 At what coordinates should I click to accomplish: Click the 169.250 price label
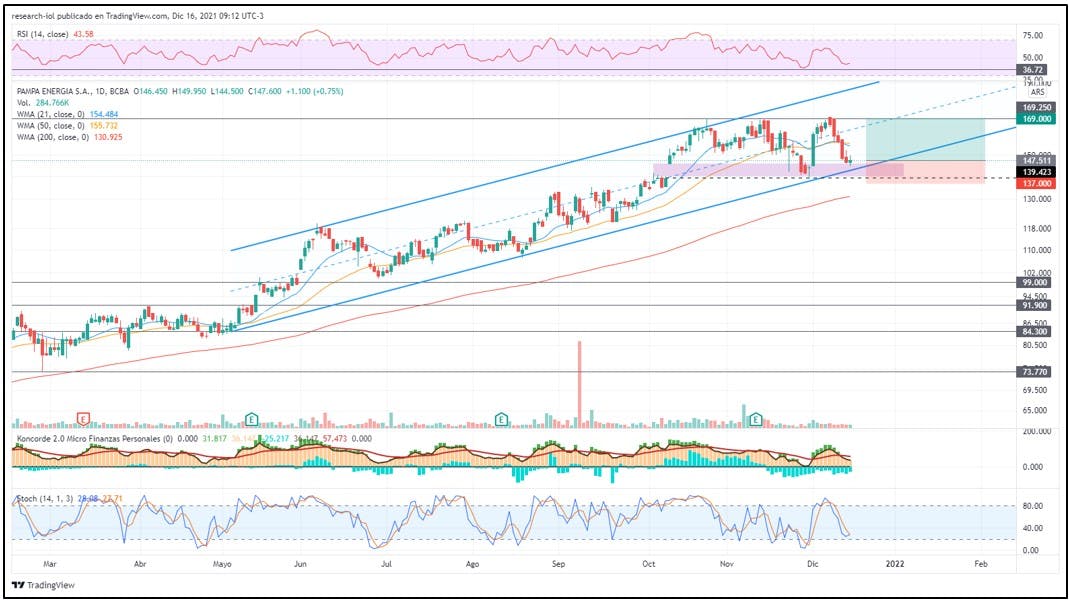pyautogui.click(x=1036, y=108)
